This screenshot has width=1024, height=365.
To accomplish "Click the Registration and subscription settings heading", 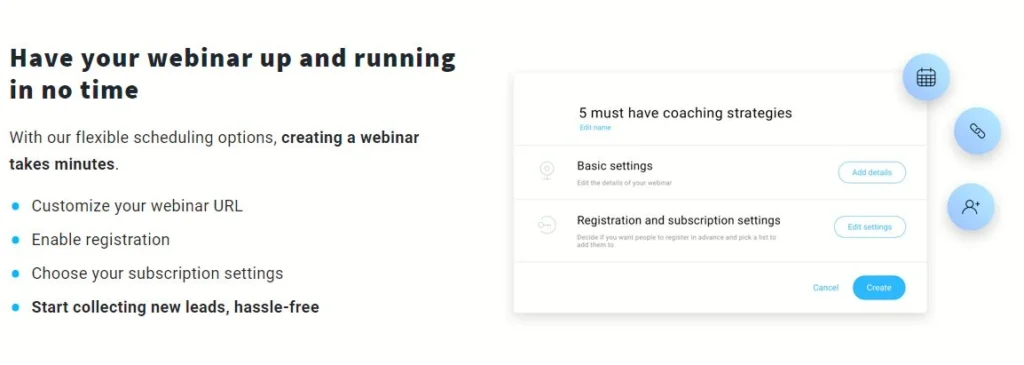I will [679, 220].
